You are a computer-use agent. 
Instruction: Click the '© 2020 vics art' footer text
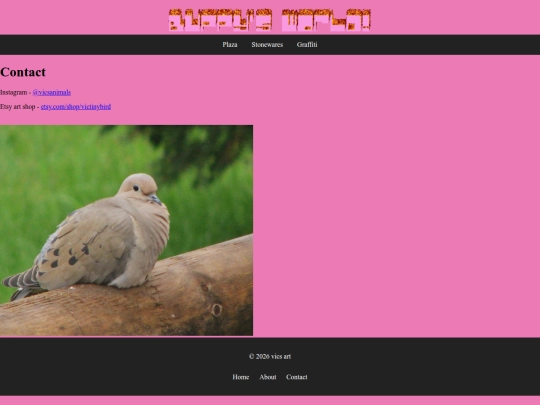(x=270, y=356)
